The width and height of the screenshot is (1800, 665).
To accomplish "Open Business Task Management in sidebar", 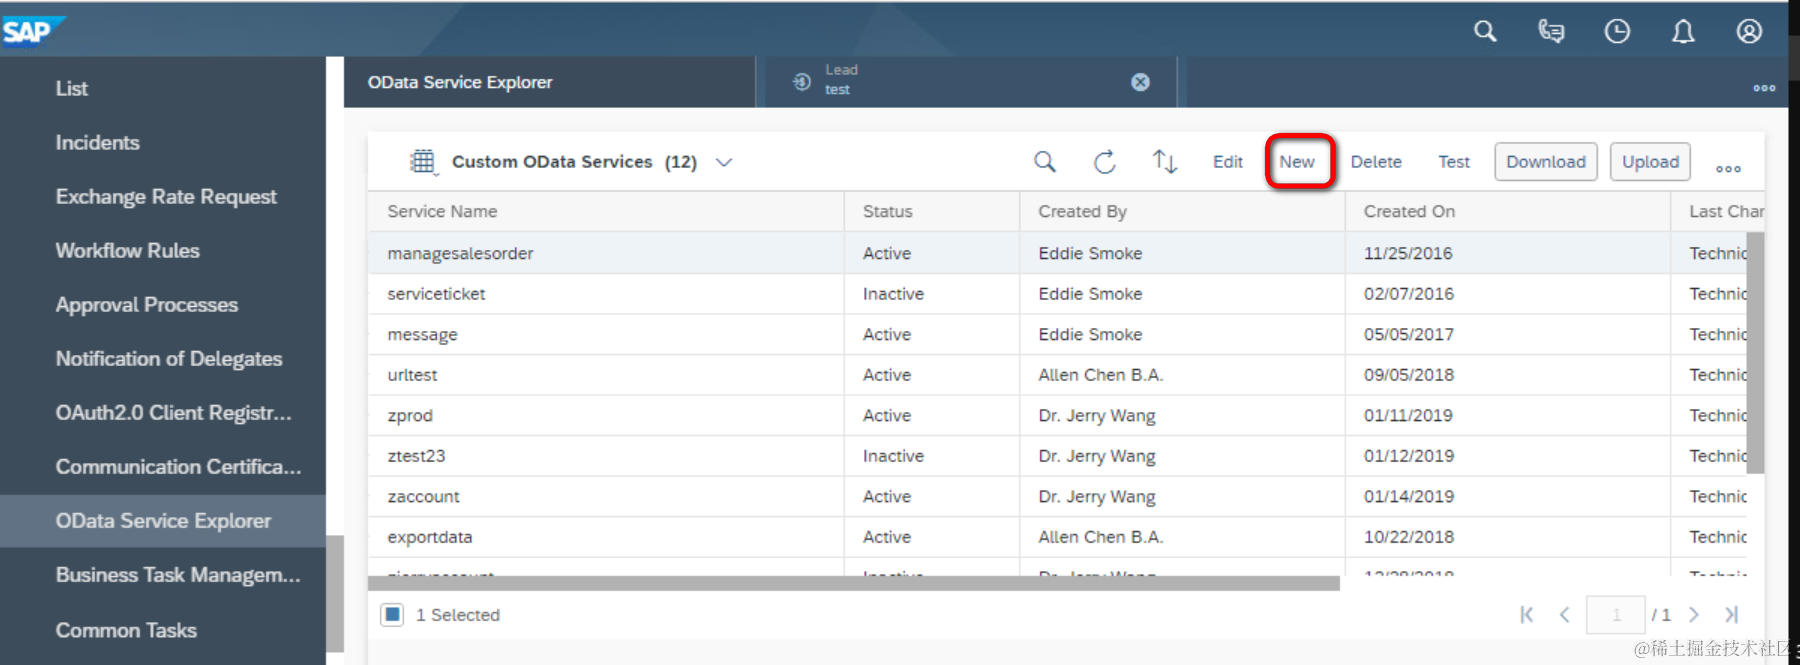I will (x=178, y=574).
